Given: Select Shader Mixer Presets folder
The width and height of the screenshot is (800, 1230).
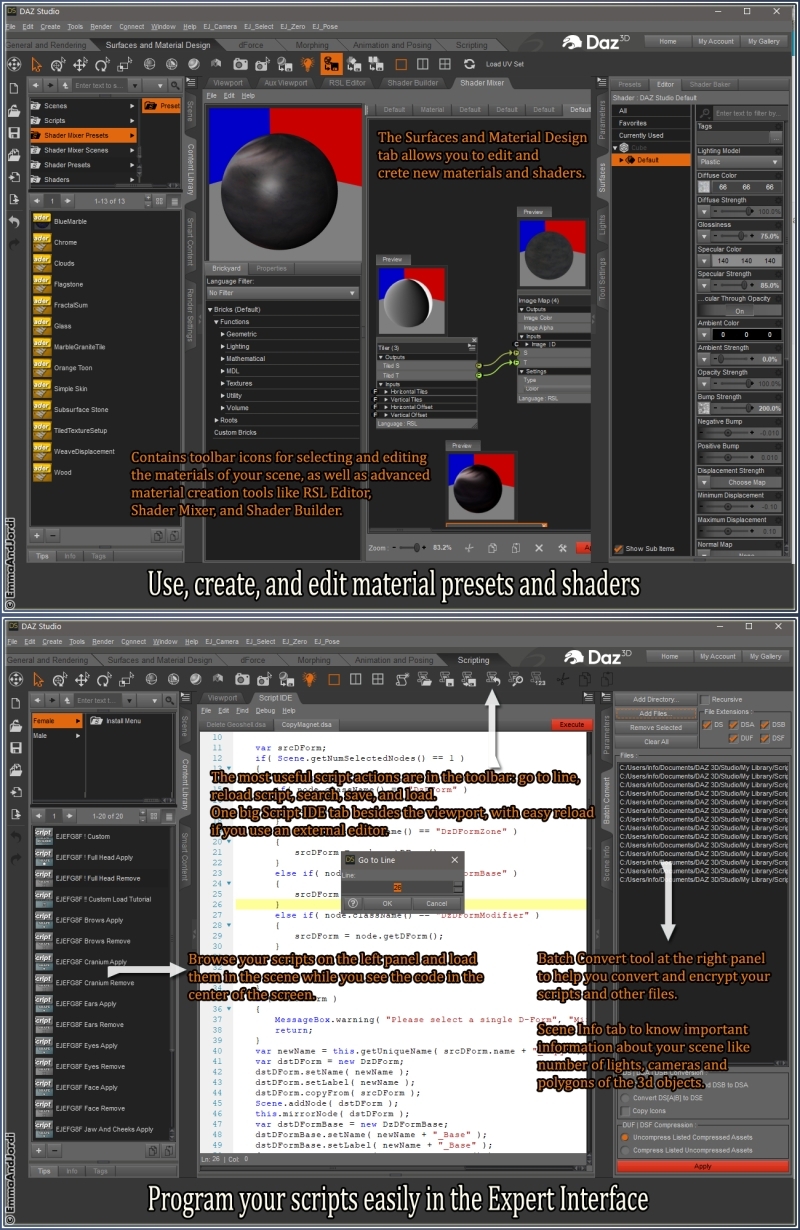Looking at the screenshot, I should pos(83,135).
